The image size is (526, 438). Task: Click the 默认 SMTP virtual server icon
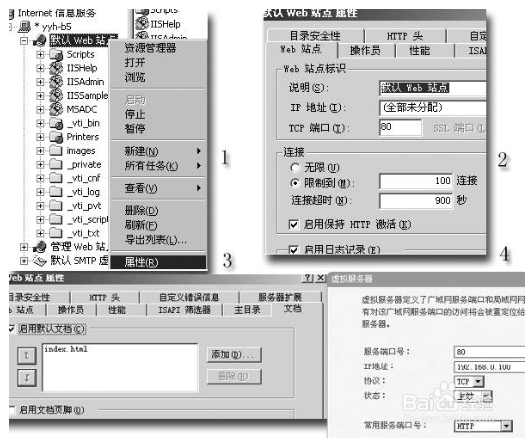[40, 261]
